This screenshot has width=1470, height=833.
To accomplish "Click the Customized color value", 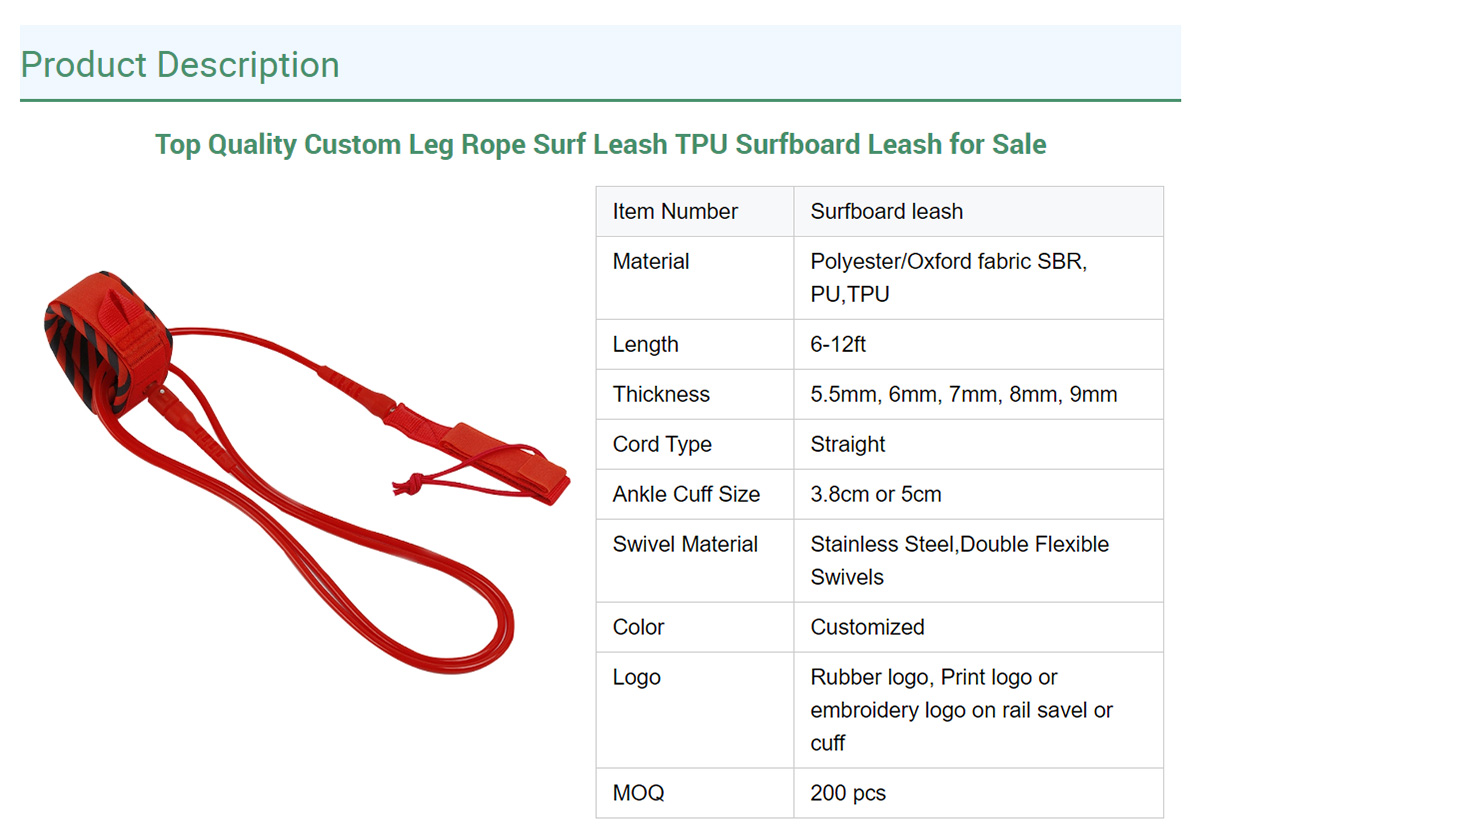I will [x=867, y=628].
